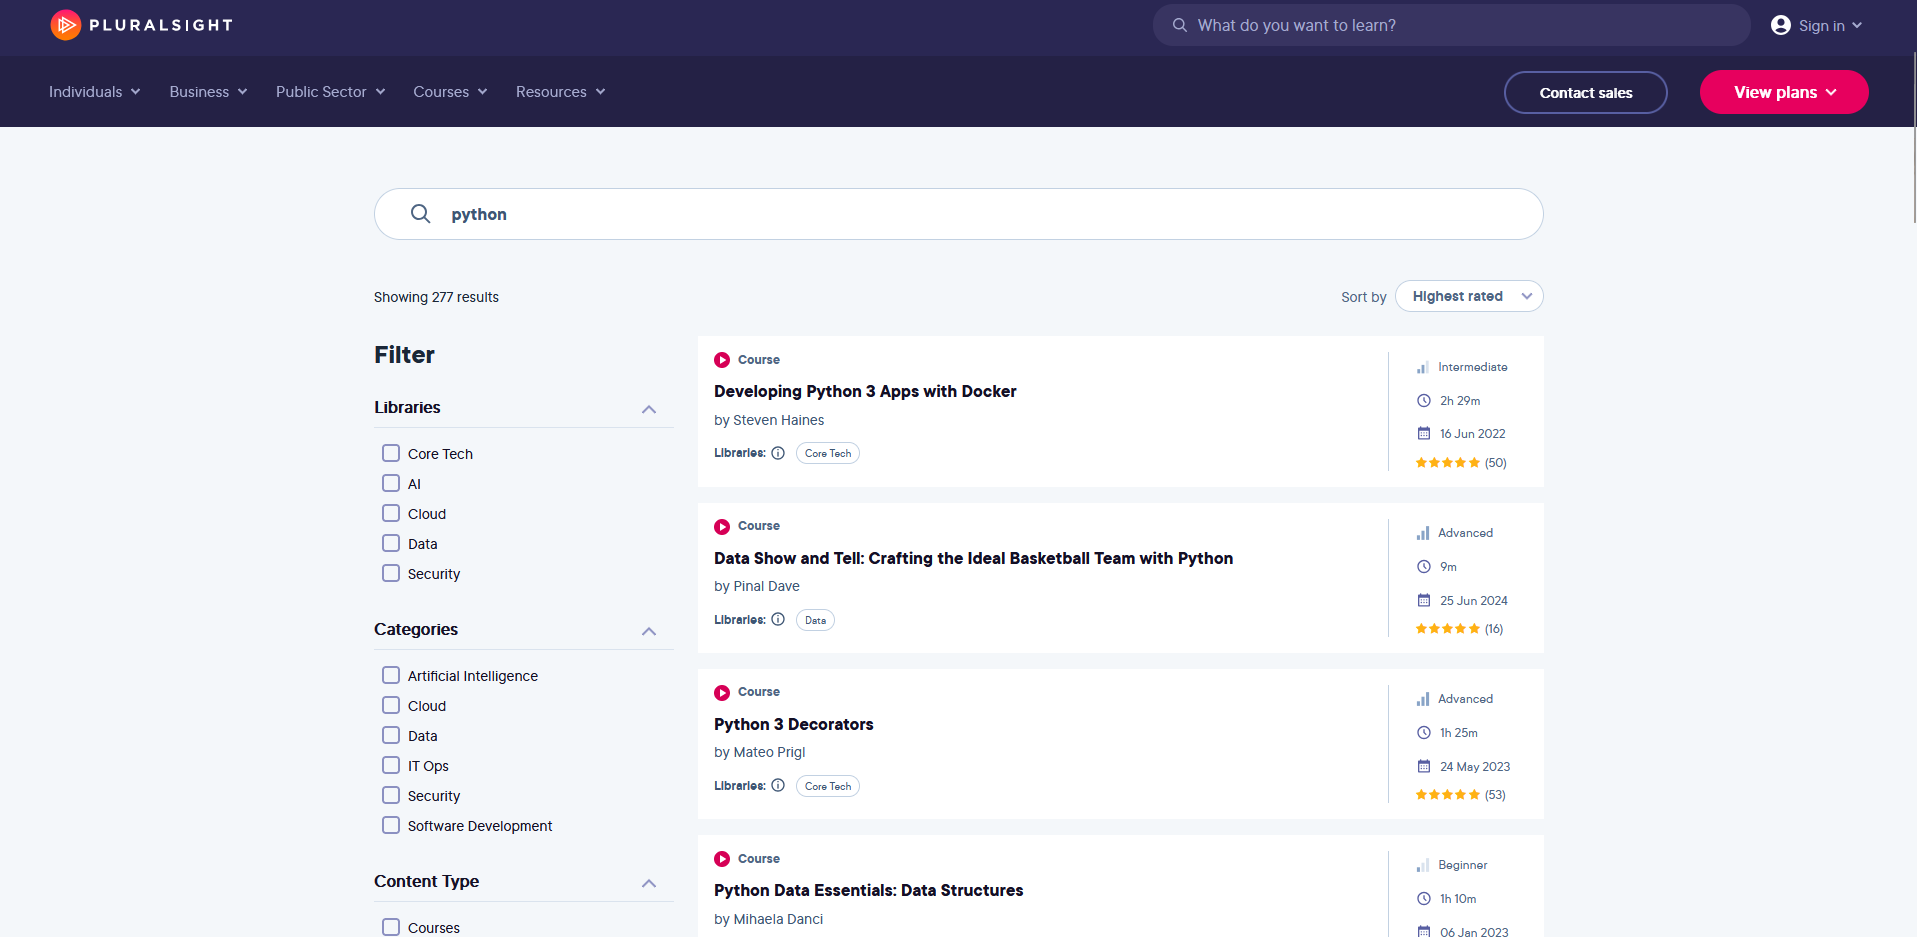Viewport: 1917px width, 937px height.
Task: Click the star rating with (50) reviews
Action: pyautogui.click(x=1461, y=463)
